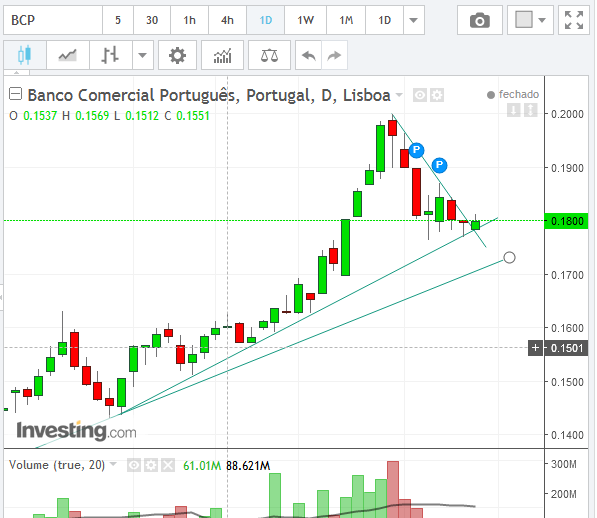Toggle visibility eye for main series

[420, 95]
